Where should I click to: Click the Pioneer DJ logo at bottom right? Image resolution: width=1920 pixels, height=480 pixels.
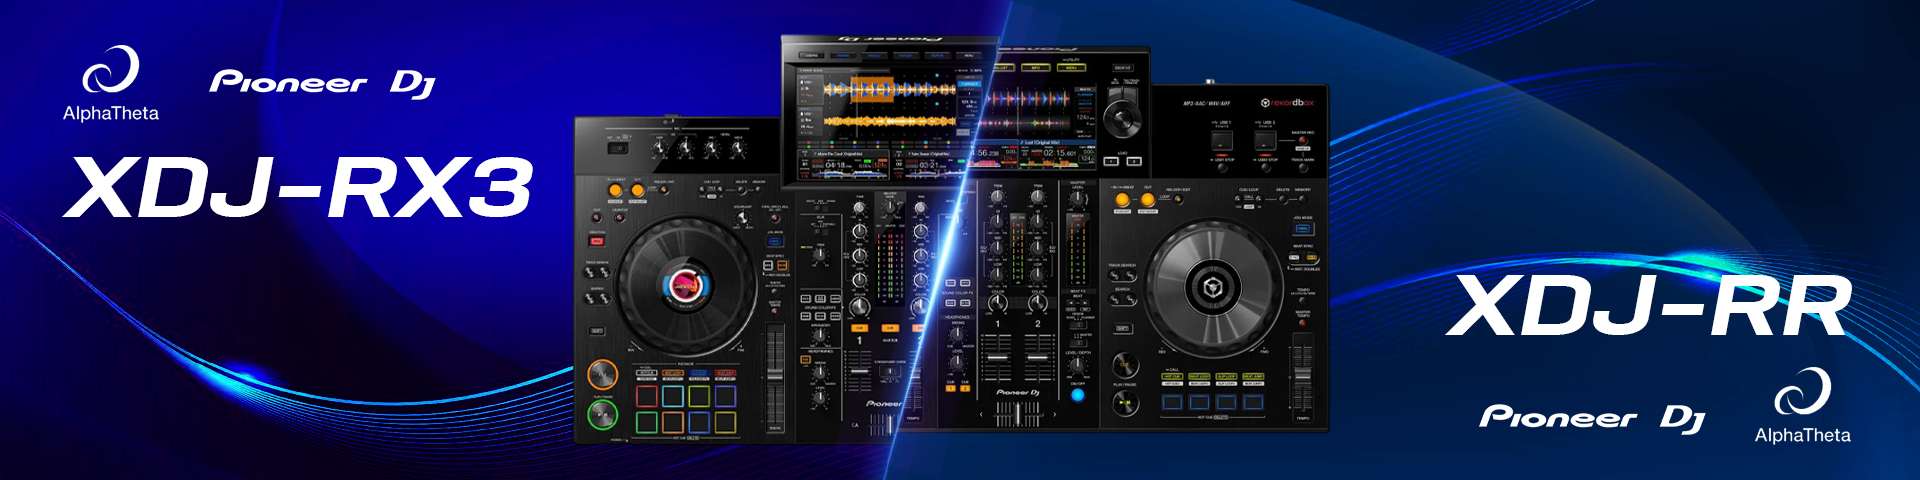coord(1592,418)
